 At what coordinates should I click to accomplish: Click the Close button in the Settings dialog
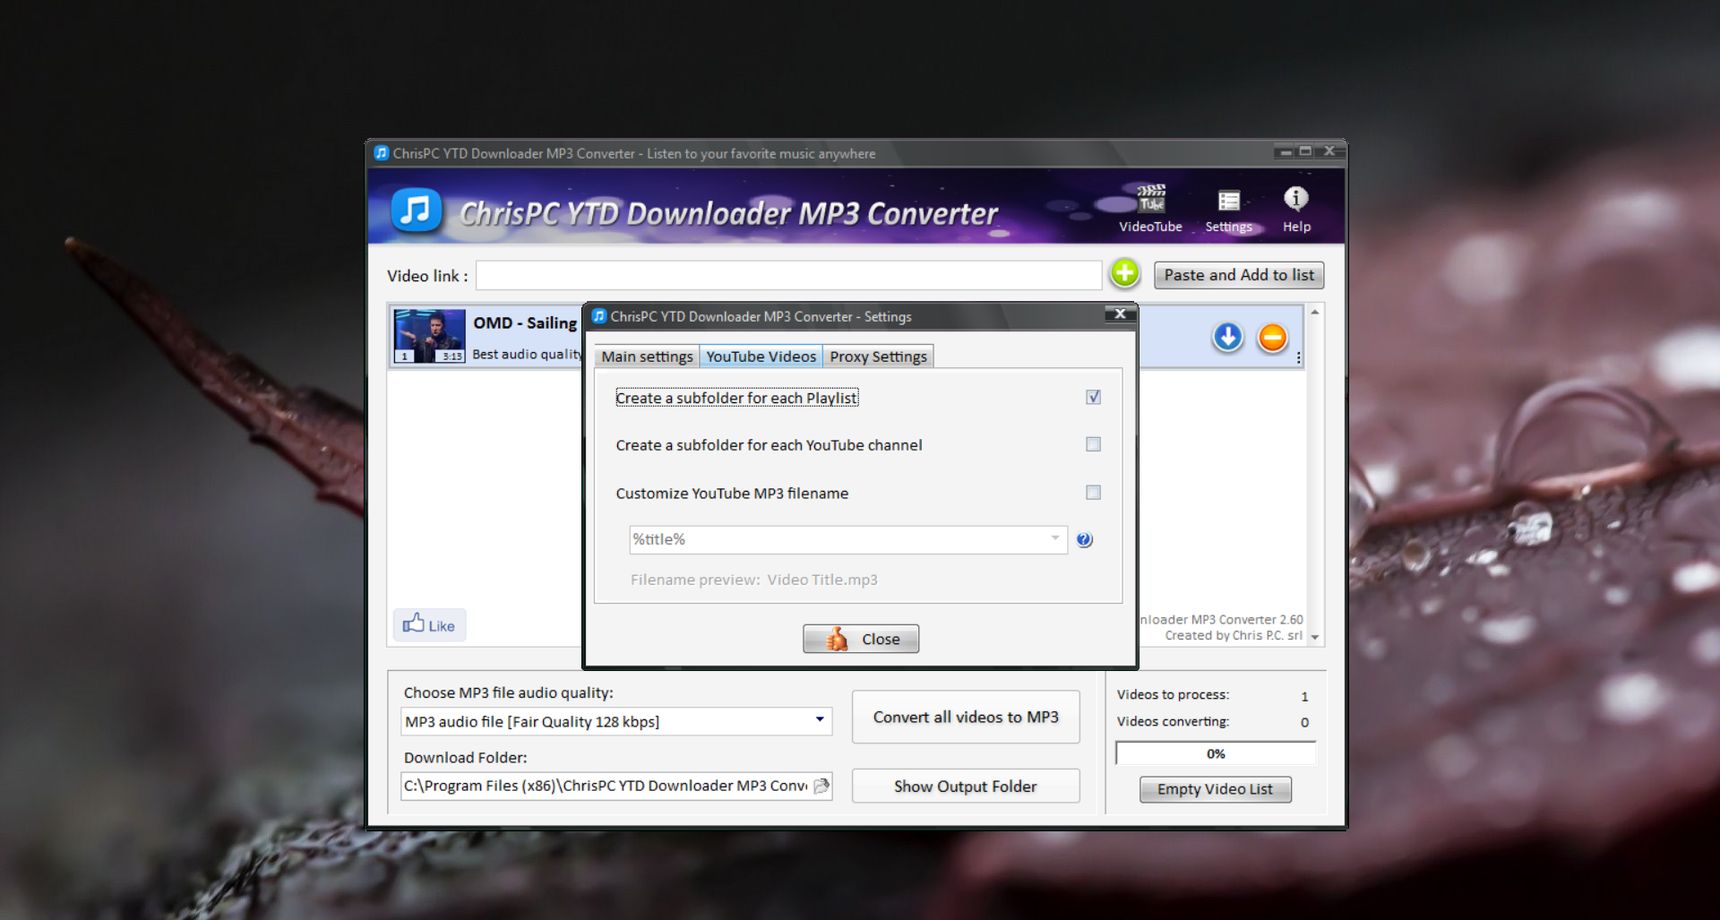coord(861,639)
